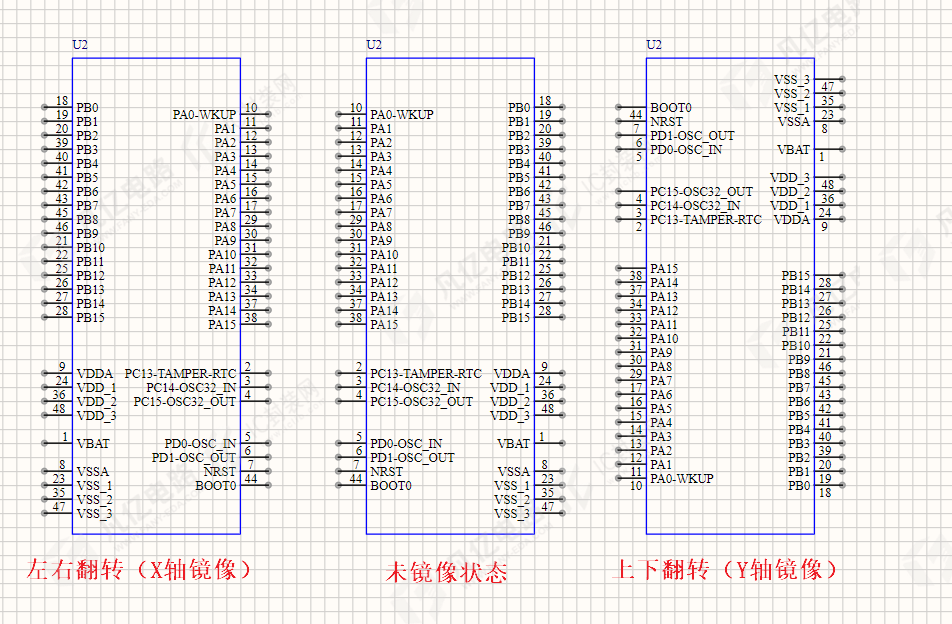This screenshot has width=952, height=624.
Task: Select NRST label in the 左右翻转 symbol
Action: click(220, 472)
